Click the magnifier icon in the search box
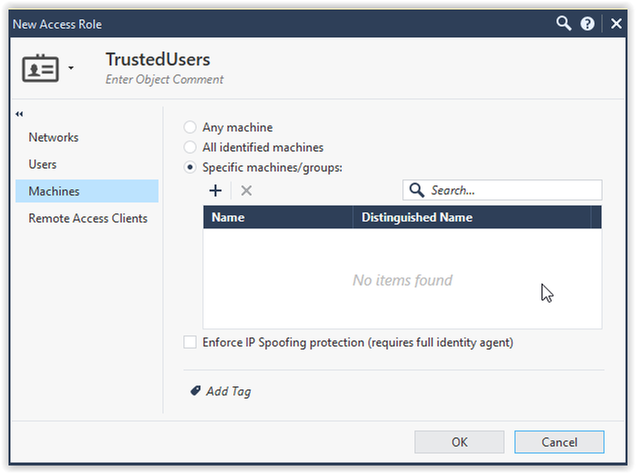This screenshot has width=636, height=474. pos(417,190)
